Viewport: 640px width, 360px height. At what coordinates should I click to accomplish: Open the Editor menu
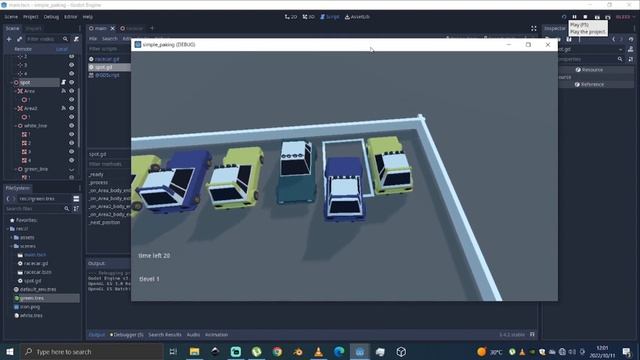(x=71, y=17)
